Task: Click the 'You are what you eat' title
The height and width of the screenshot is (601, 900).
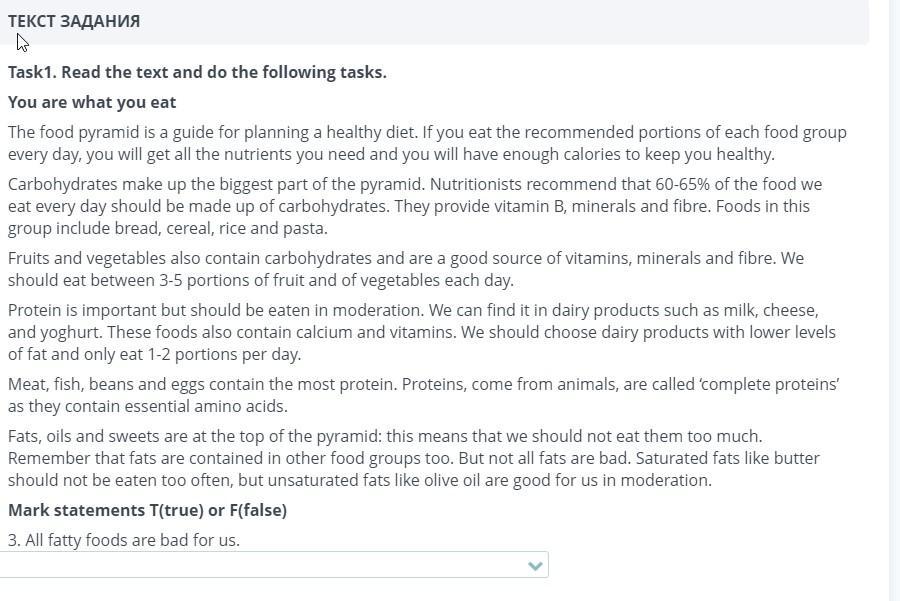Action: pos(92,102)
